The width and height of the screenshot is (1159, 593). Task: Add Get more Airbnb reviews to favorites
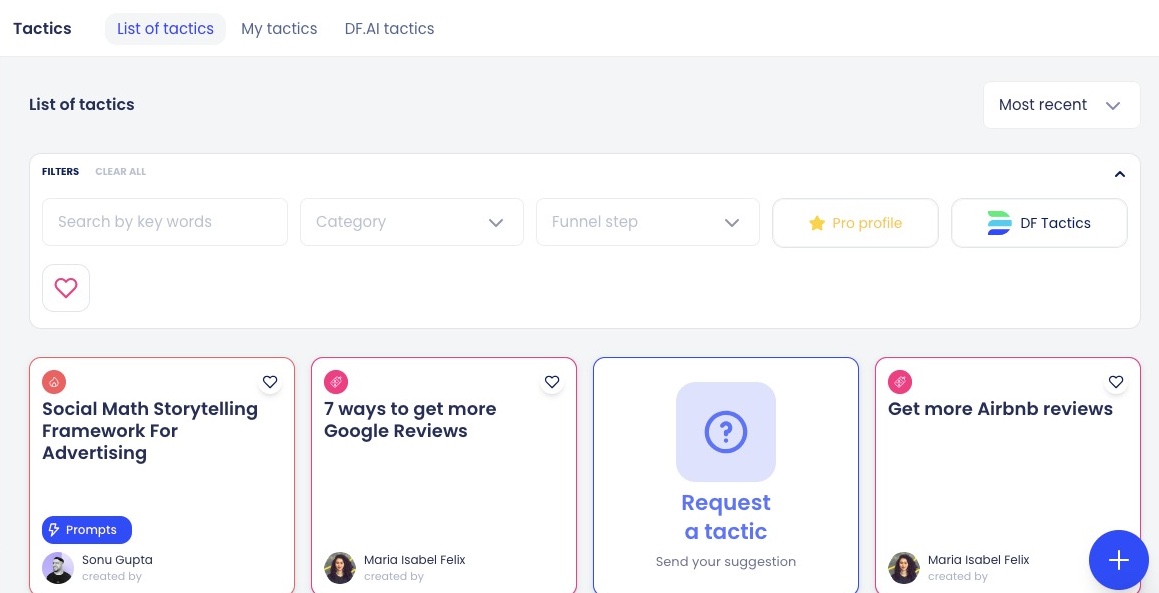tap(1116, 381)
